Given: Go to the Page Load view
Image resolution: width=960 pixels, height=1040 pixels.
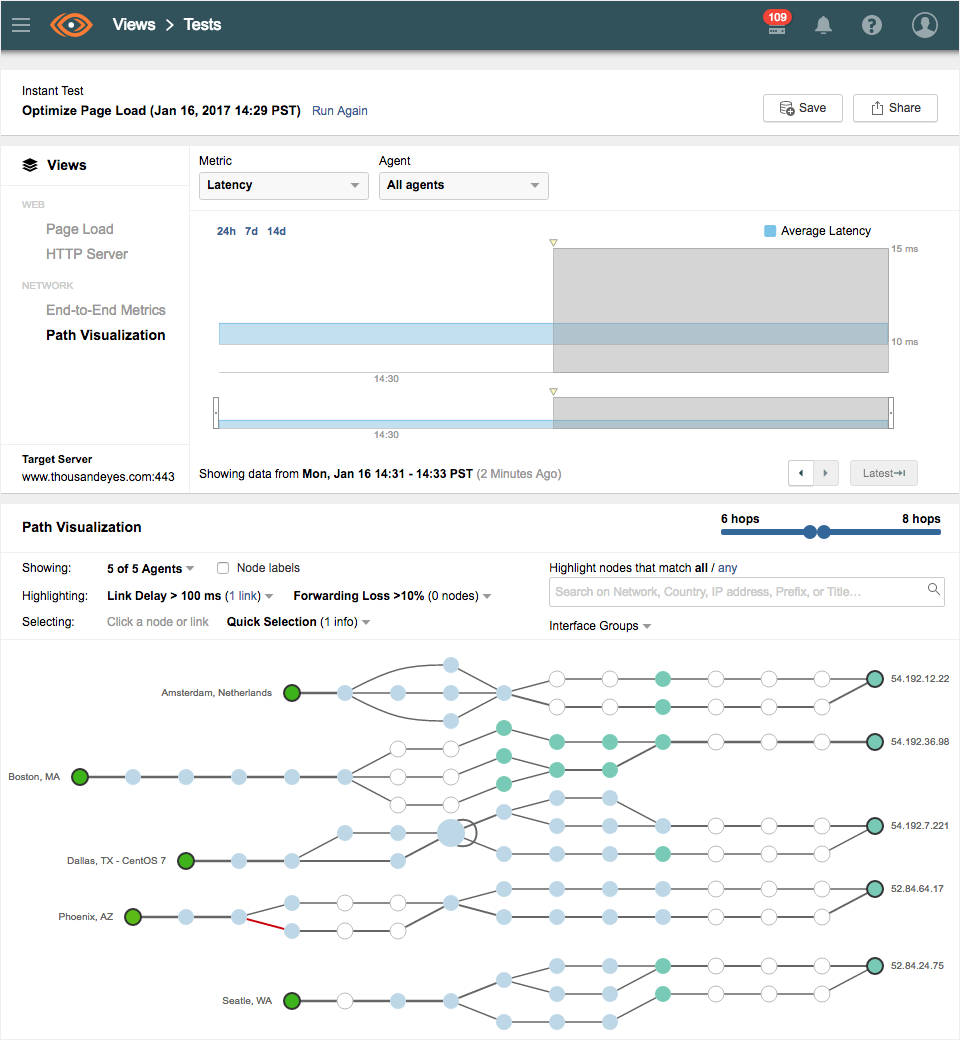Looking at the screenshot, I should point(80,229).
